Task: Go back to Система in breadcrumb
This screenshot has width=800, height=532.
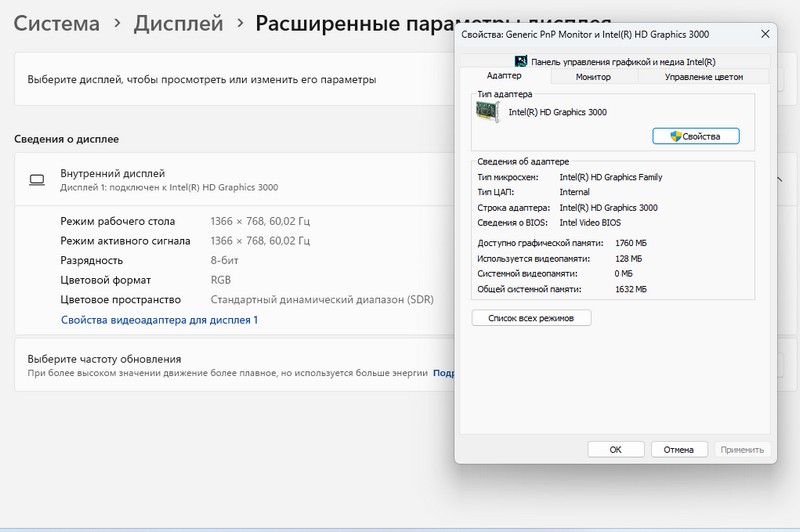Action: click(56, 24)
